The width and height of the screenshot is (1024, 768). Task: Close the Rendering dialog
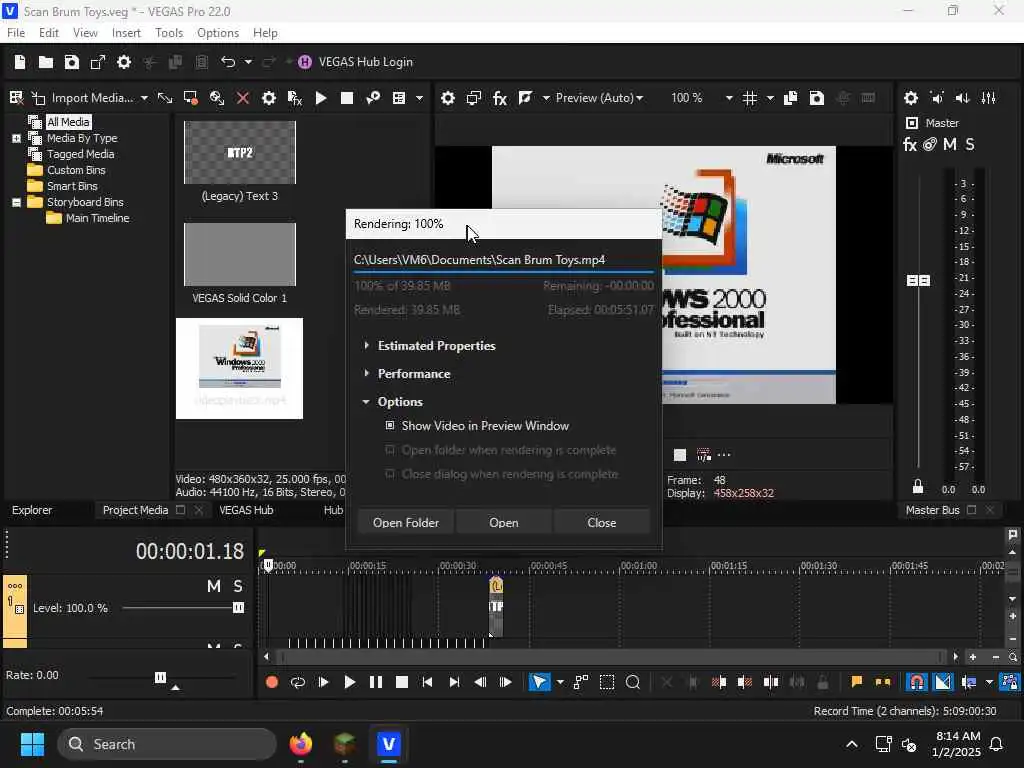(601, 522)
